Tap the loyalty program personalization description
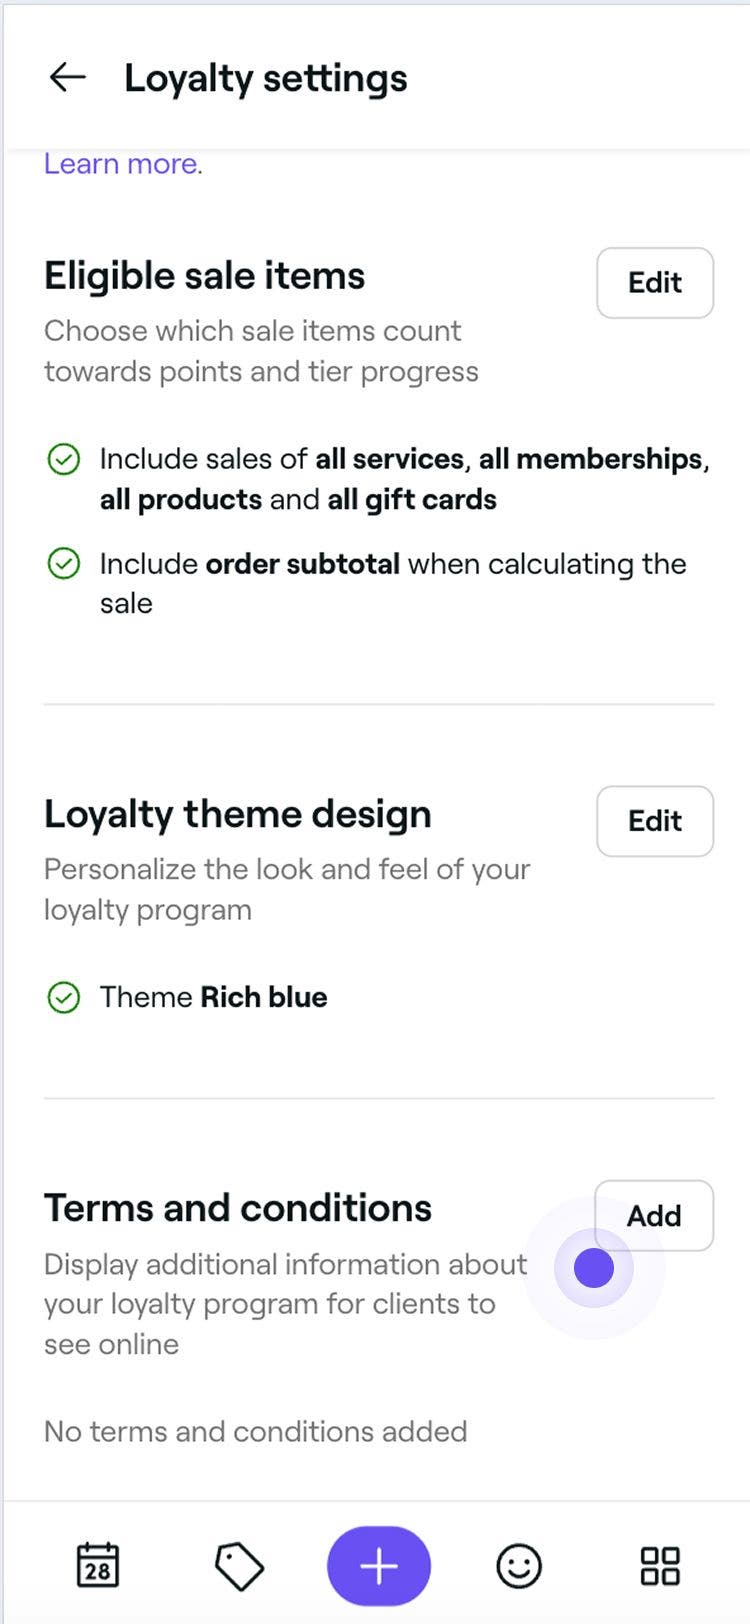The width and height of the screenshot is (750, 1624). point(286,889)
